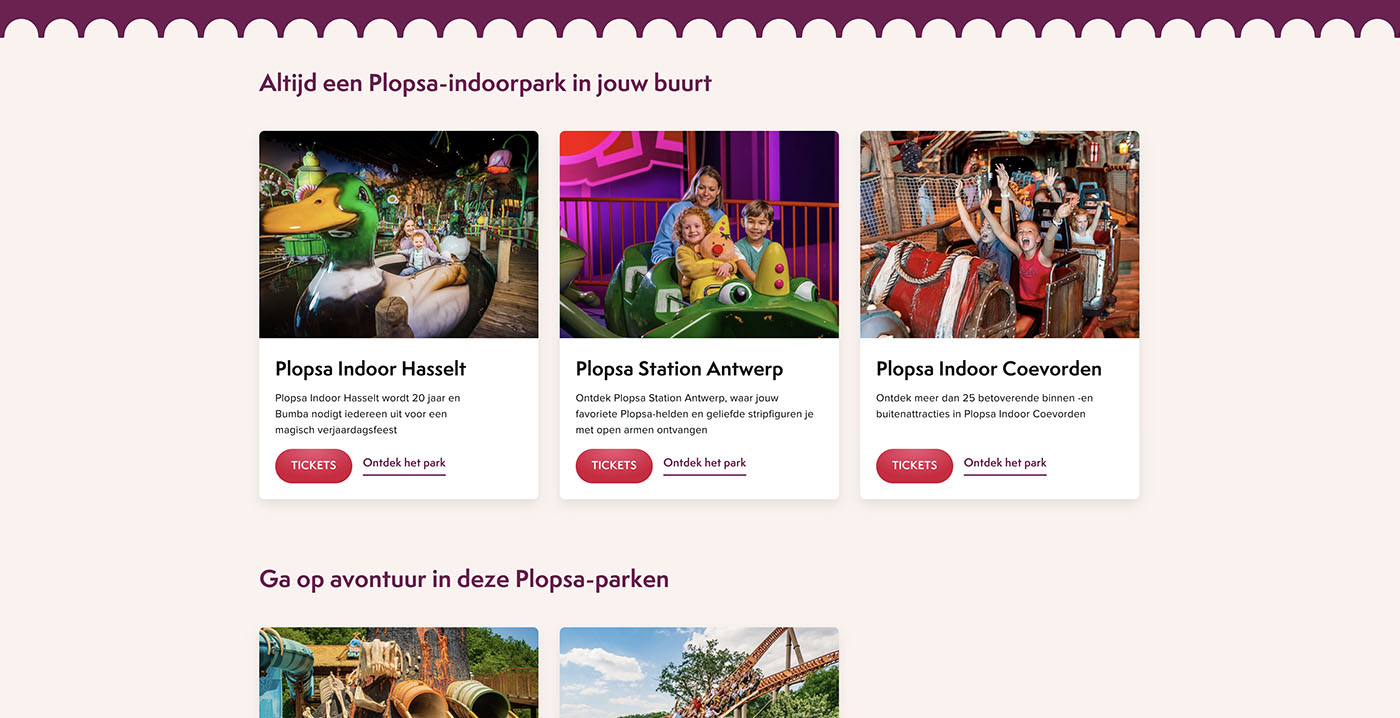Viewport: 1400px width, 718px height.
Task: Select the 'Plopsa Station Antwerp' card title
Action: pyautogui.click(x=679, y=368)
